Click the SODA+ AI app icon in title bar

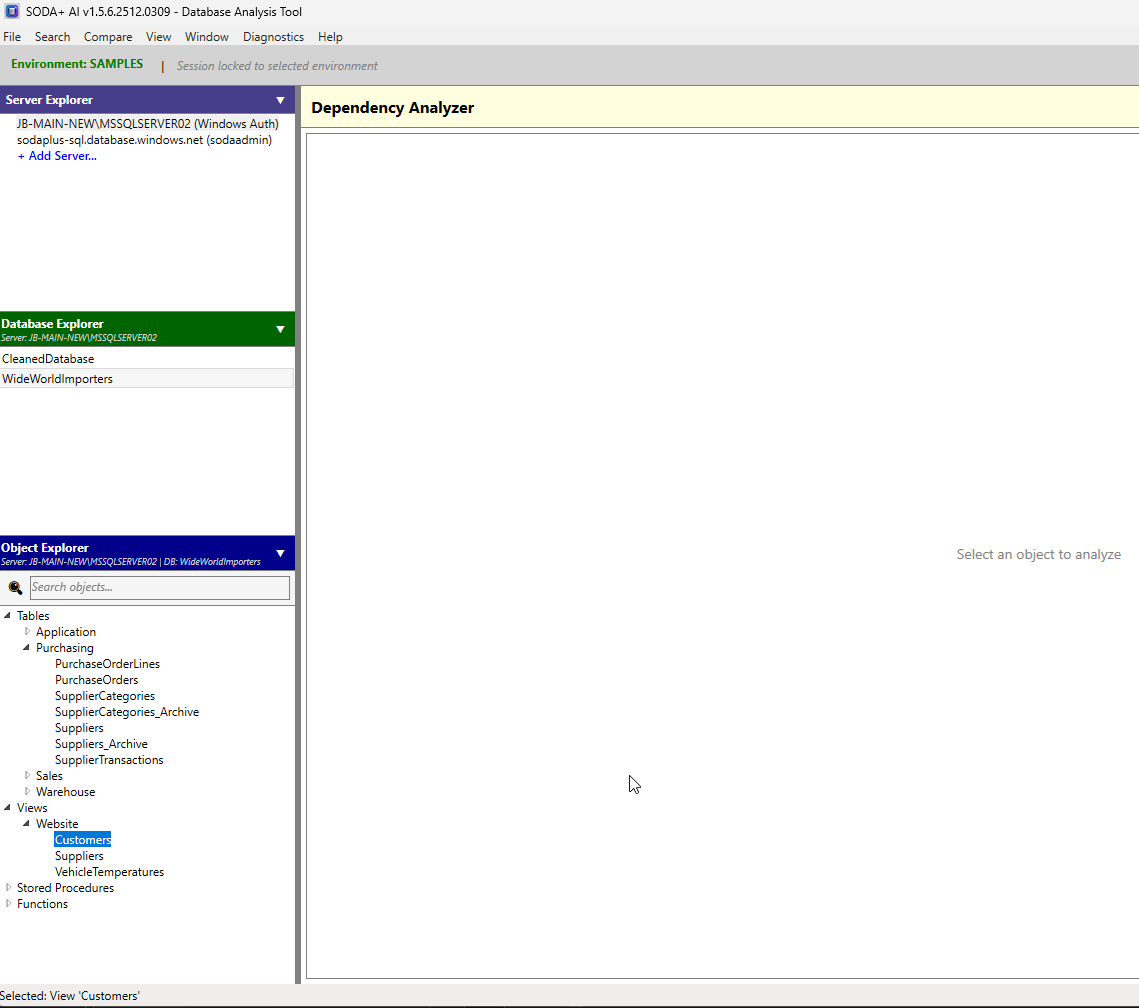click(x=12, y=12)
